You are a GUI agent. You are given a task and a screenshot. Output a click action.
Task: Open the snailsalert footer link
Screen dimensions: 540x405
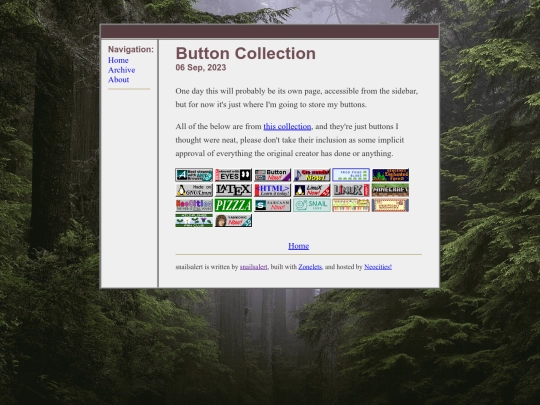pos(253,267)
